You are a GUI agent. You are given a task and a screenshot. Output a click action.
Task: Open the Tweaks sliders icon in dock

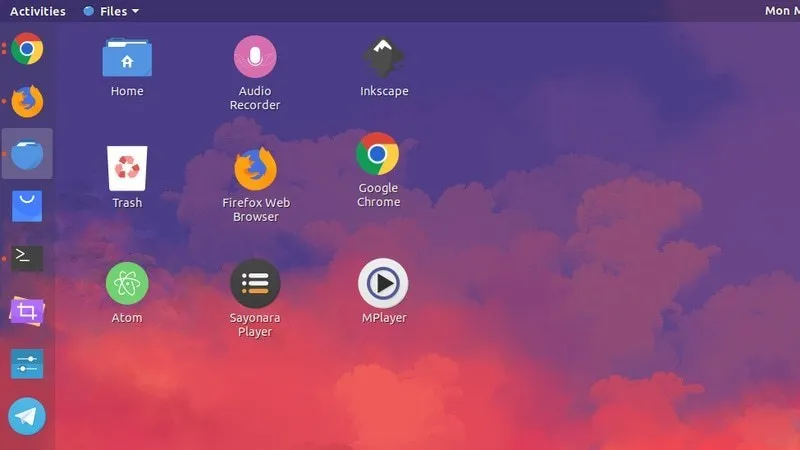pos(27,364)
